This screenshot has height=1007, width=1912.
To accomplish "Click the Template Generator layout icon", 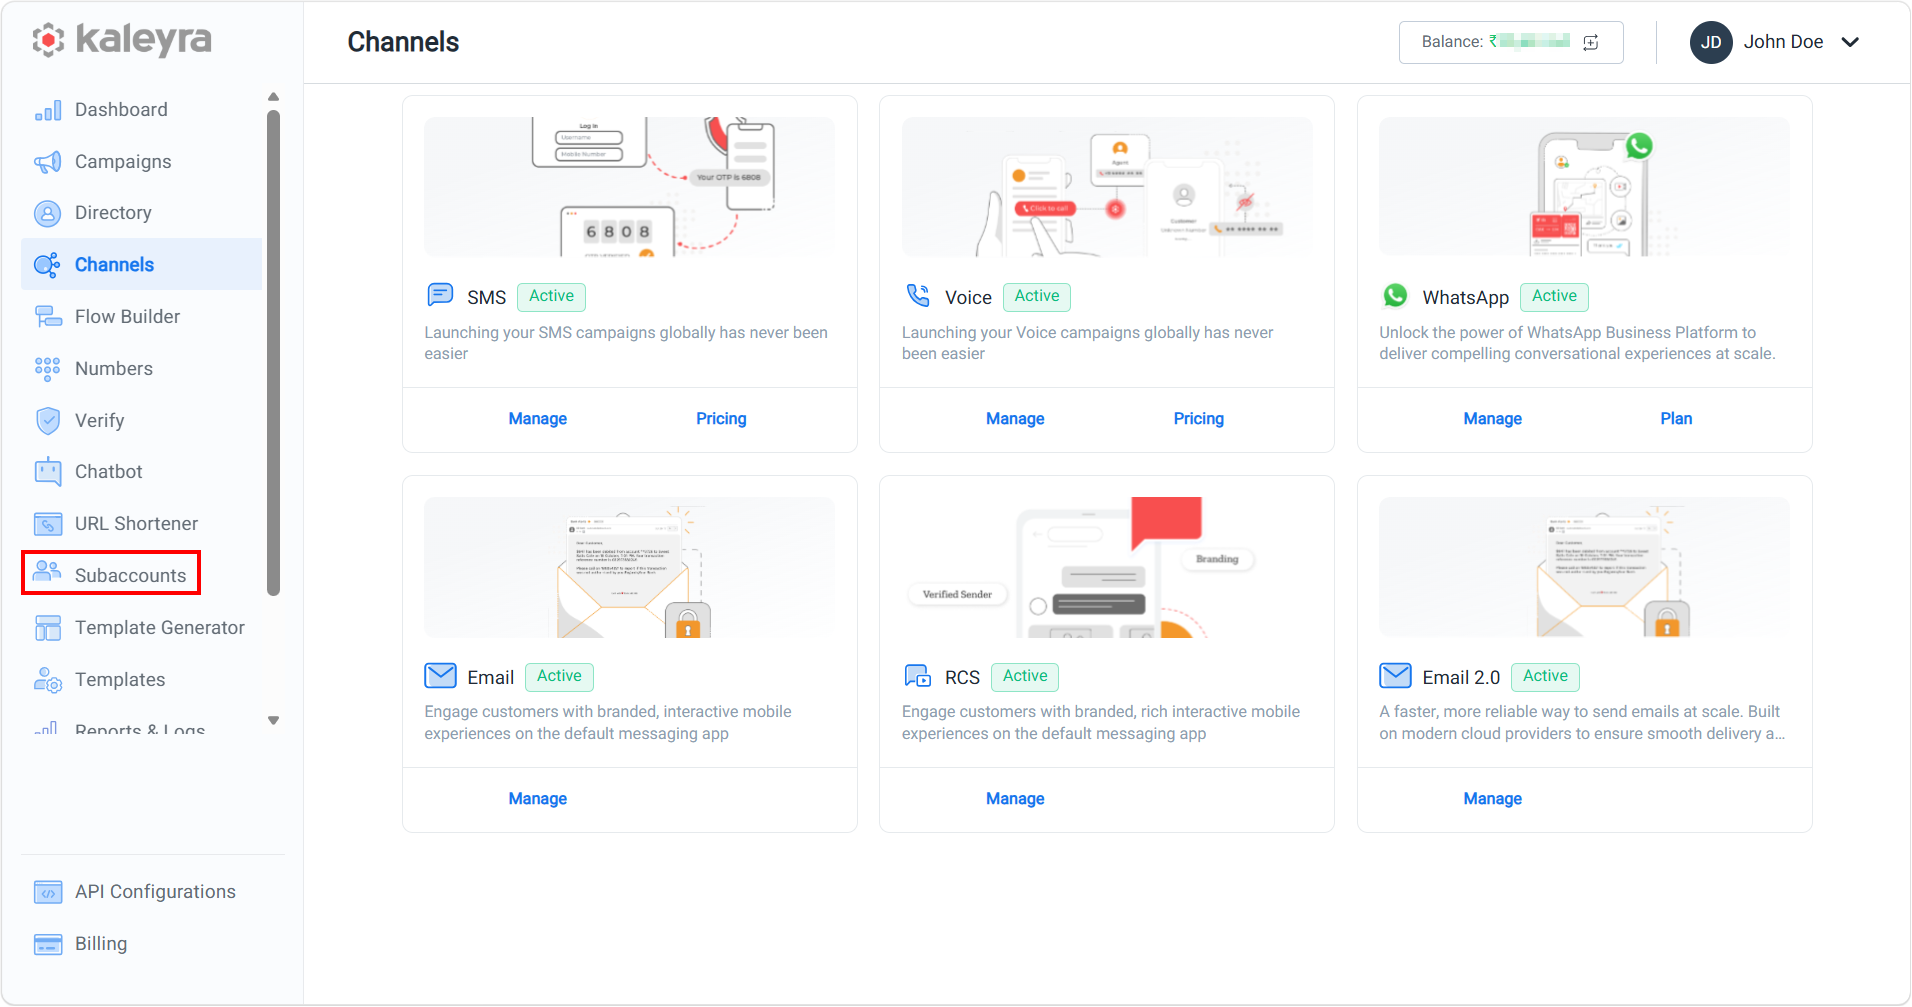I will pyautogui.click(x=48, y=628).
